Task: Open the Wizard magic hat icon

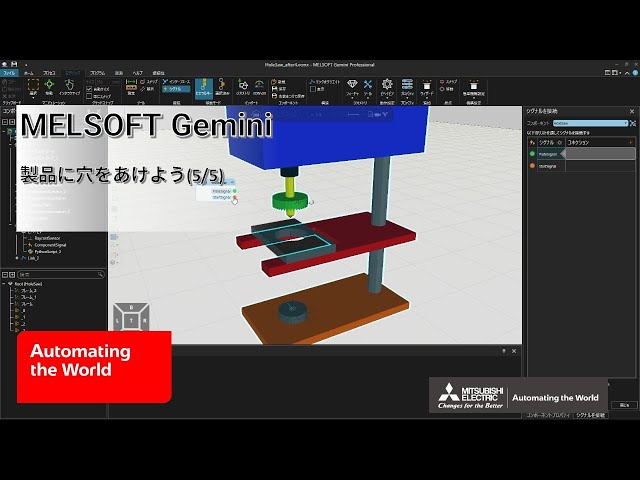Action: click(427, 88)
